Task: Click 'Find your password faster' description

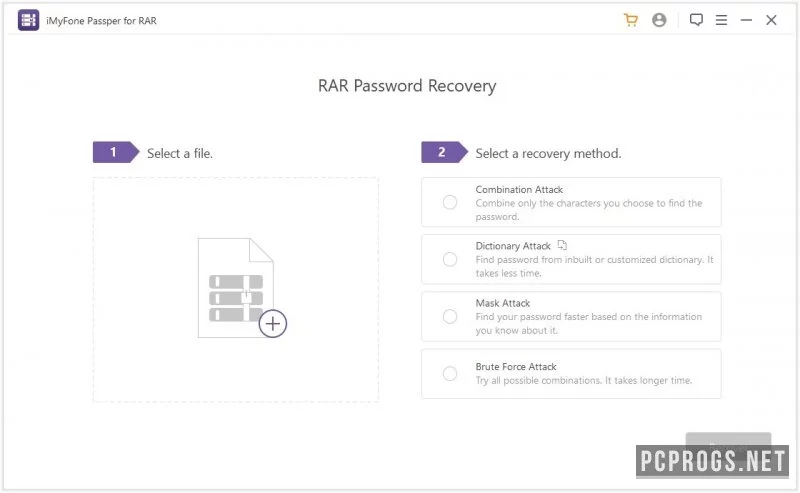Action: tap(589, 324)
